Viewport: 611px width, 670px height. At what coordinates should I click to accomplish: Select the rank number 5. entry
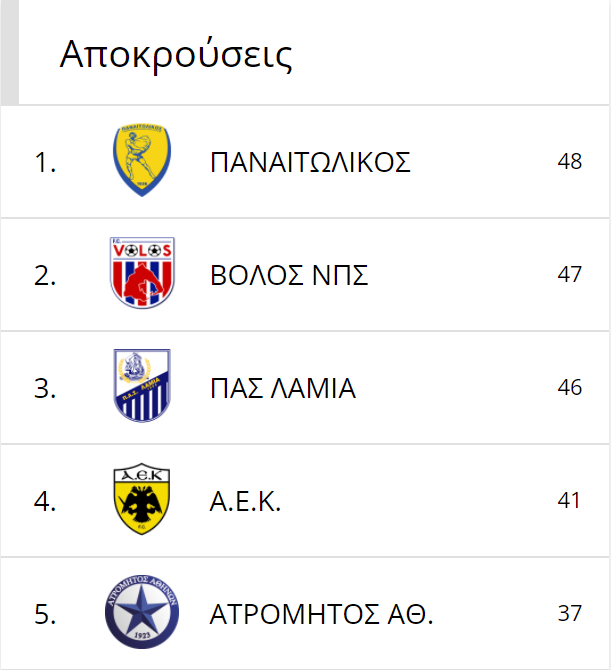(x=45, y=614)
